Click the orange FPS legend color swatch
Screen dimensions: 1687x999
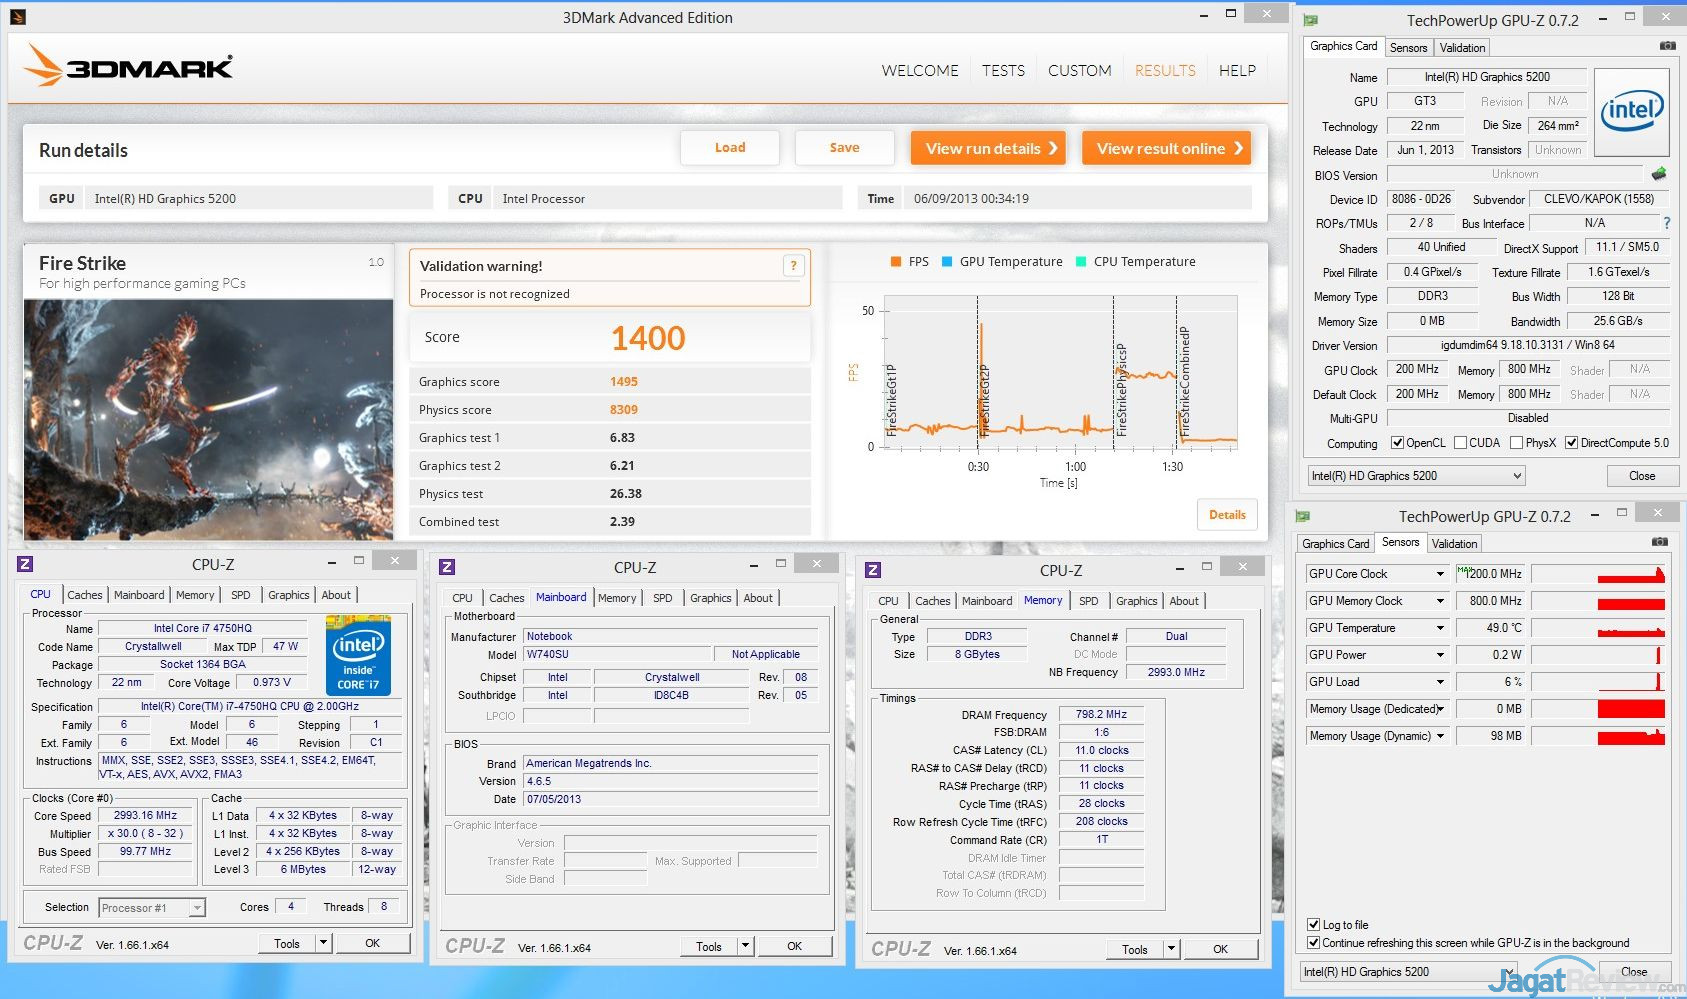tap(896, 262)
